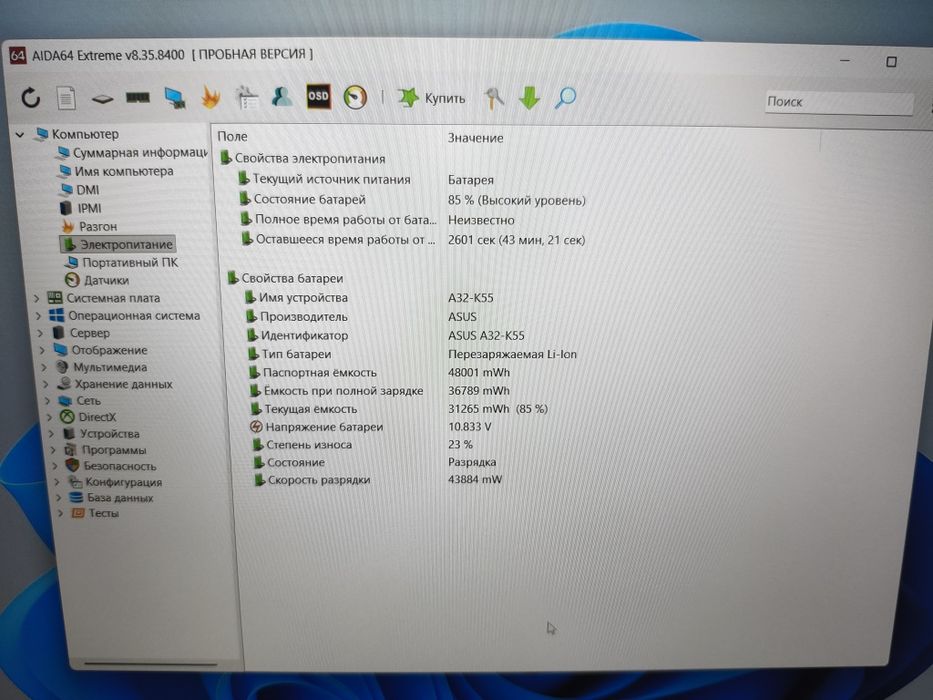933x700 pixels.
Task: Select the База данных tree item
Action: (x=120, y=498)
